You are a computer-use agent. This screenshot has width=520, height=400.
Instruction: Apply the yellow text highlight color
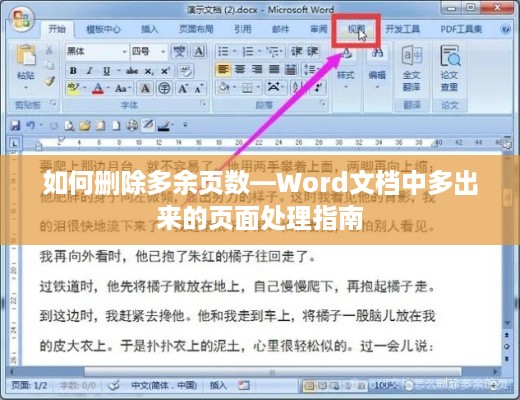pos(73,88)
